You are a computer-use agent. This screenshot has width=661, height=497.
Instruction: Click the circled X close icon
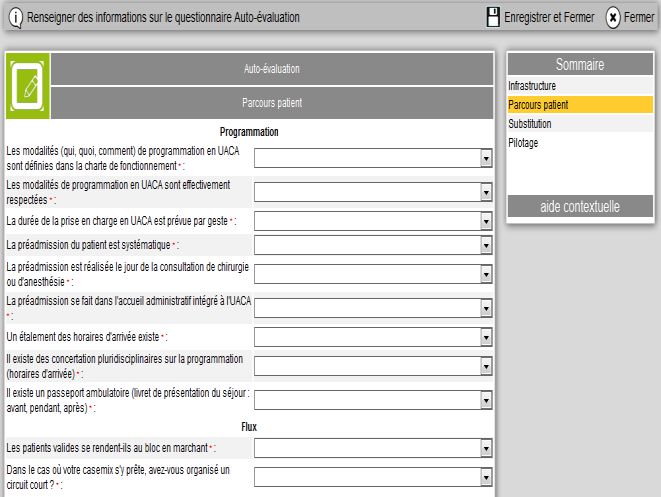613,18
